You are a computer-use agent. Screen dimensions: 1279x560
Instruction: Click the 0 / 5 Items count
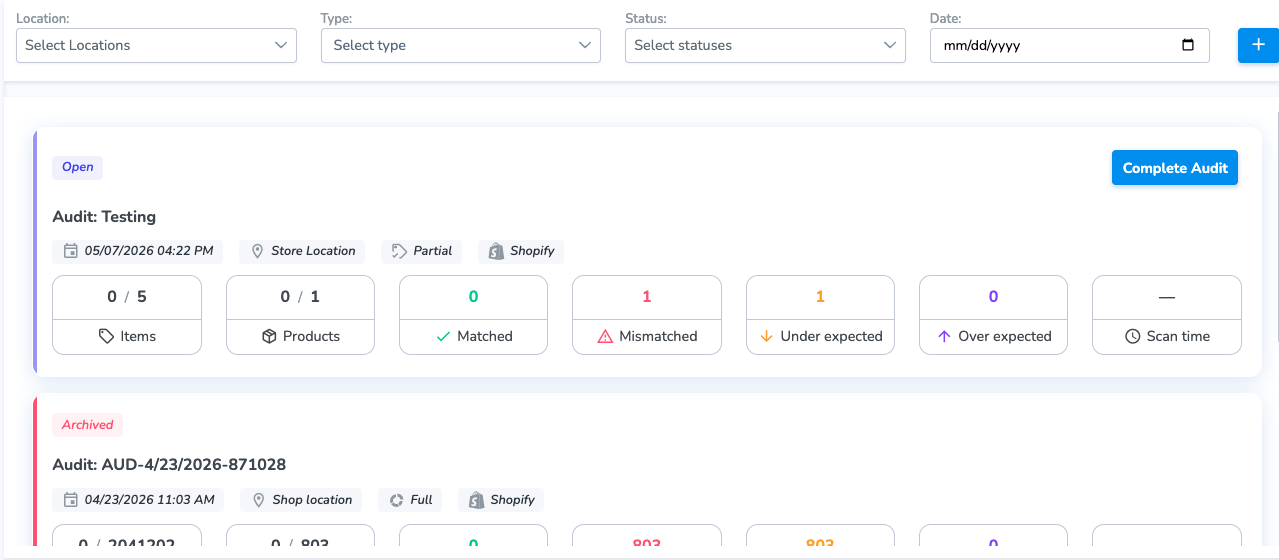pyautogui.click(x=127, y=297)
